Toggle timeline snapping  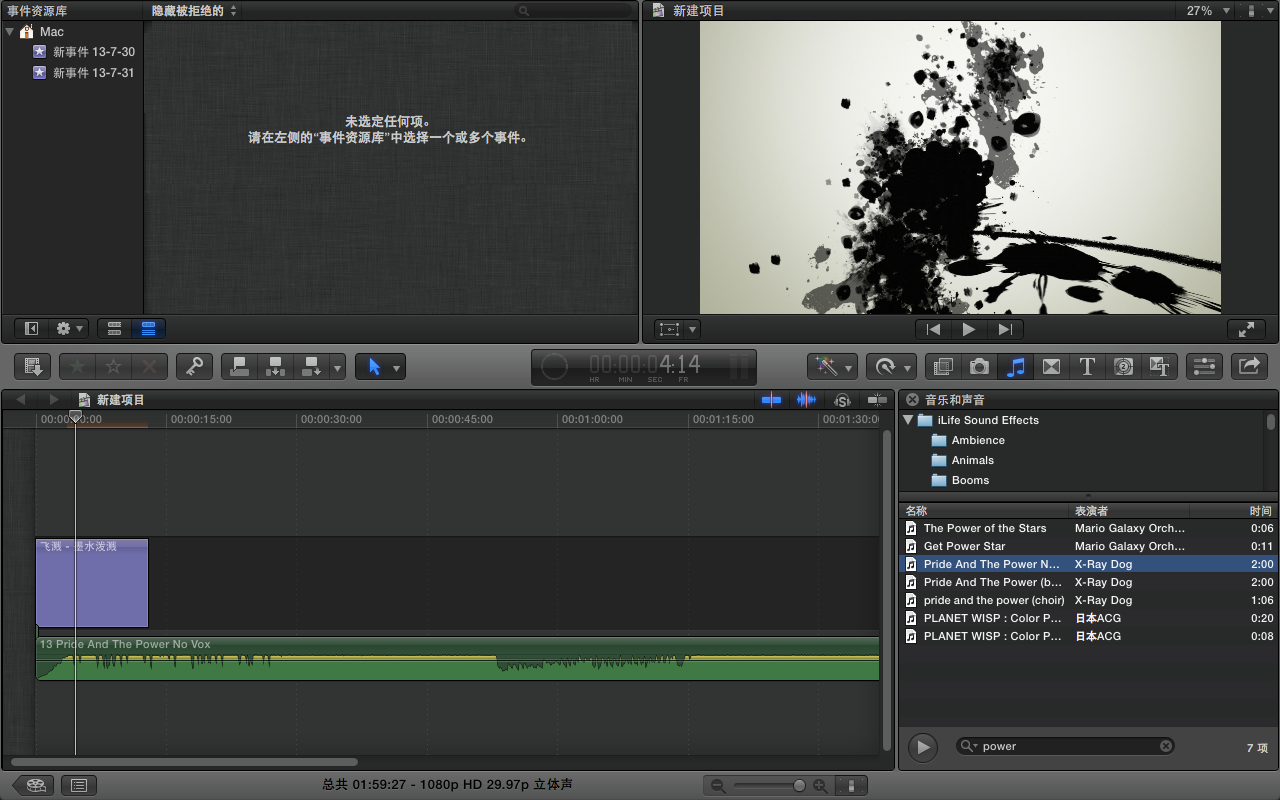[877, 400]
